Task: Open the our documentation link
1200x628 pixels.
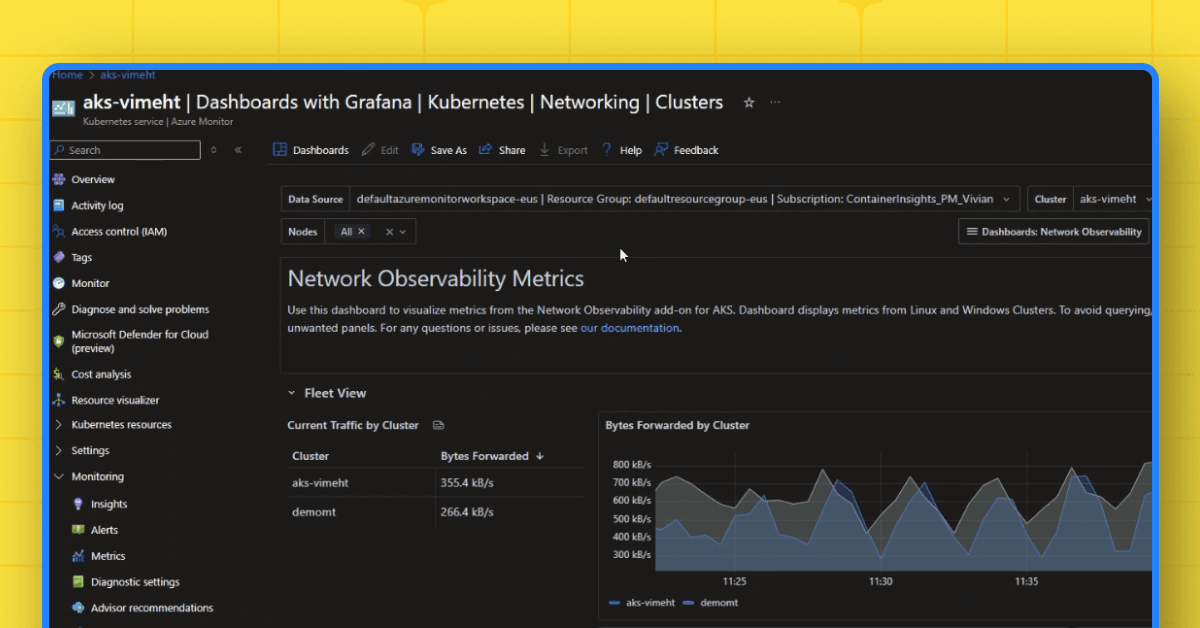Action: (x=629, y=328)
